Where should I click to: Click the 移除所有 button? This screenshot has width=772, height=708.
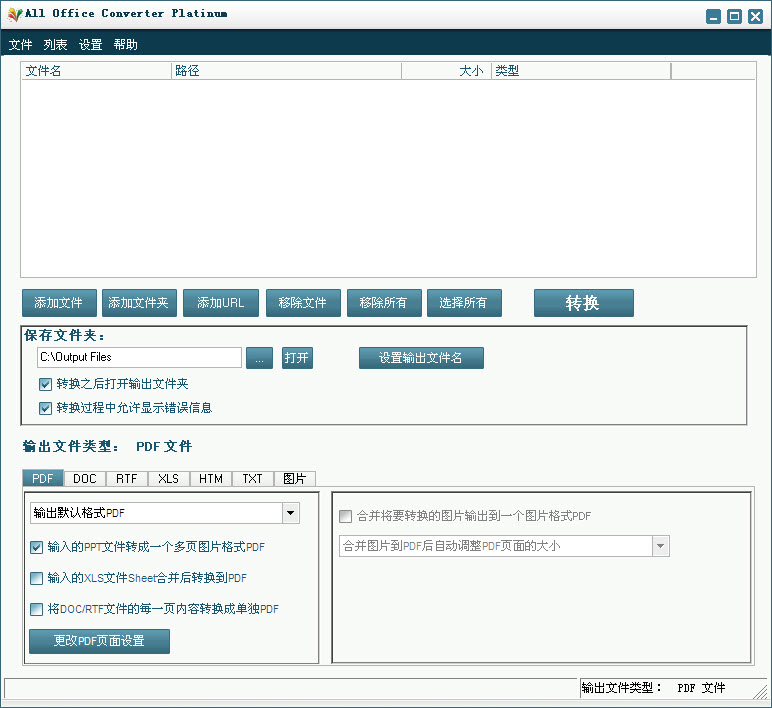point(383,303)
